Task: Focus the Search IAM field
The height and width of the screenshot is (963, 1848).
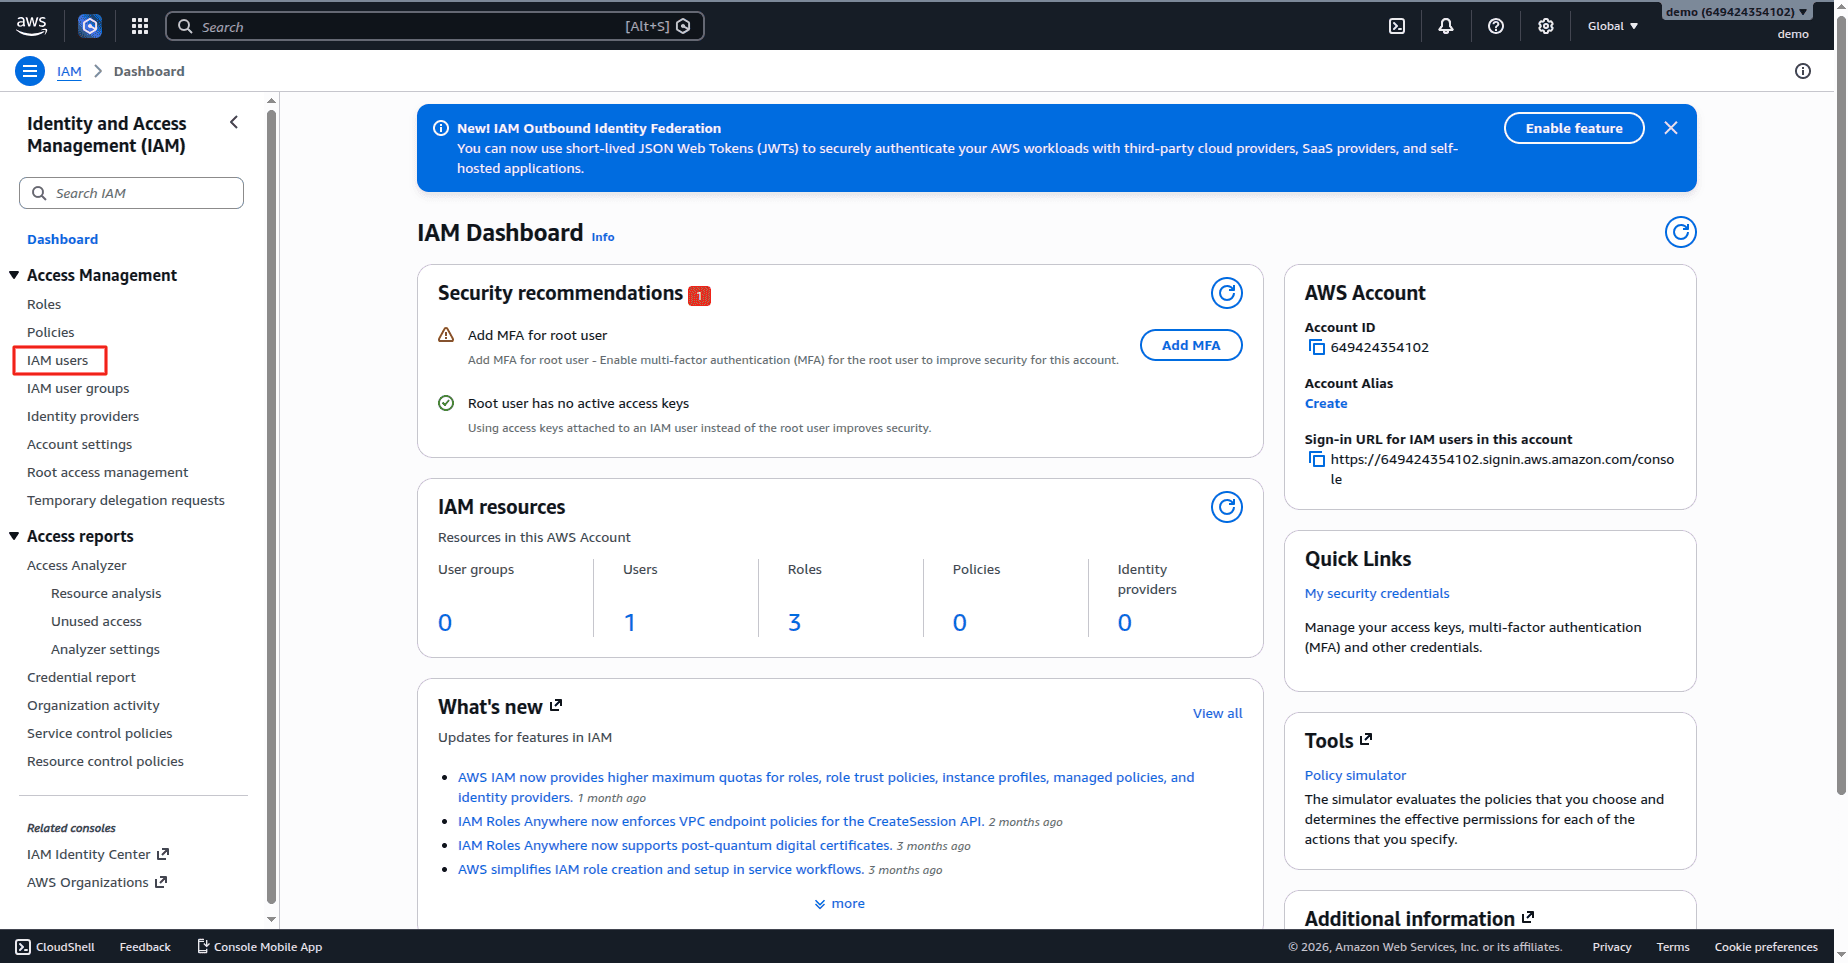Action: click(131, 193)
